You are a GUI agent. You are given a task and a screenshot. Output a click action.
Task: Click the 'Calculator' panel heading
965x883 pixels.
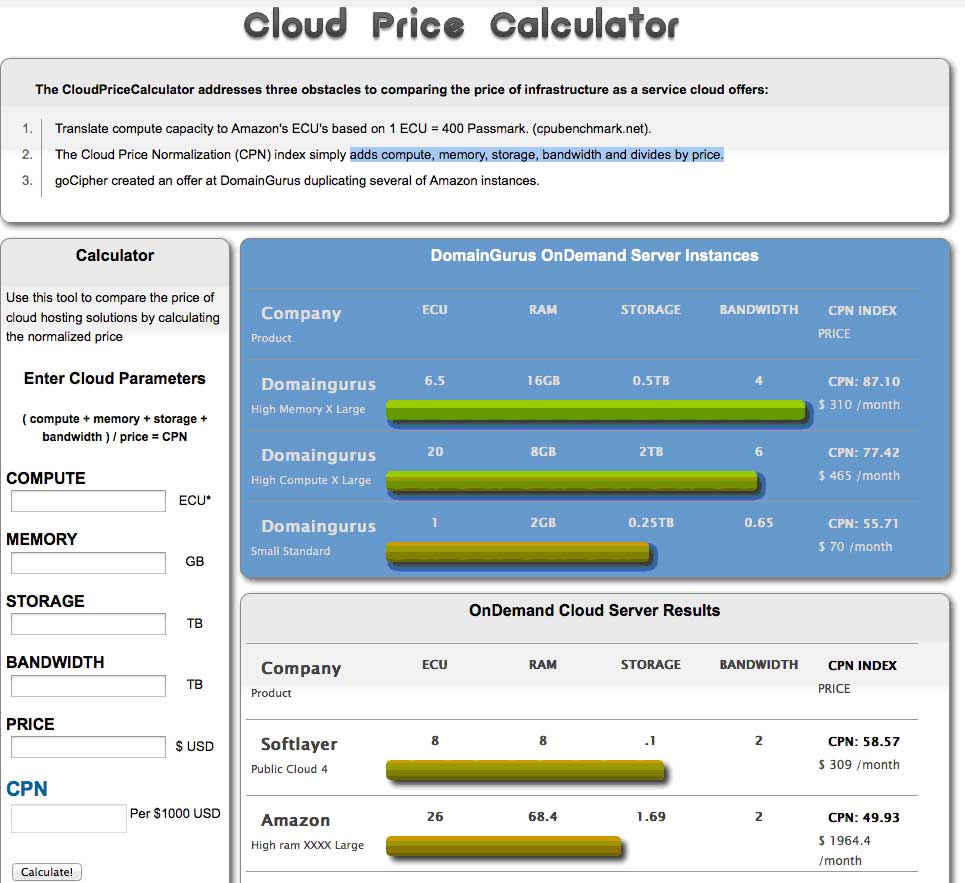click(114, 255)
